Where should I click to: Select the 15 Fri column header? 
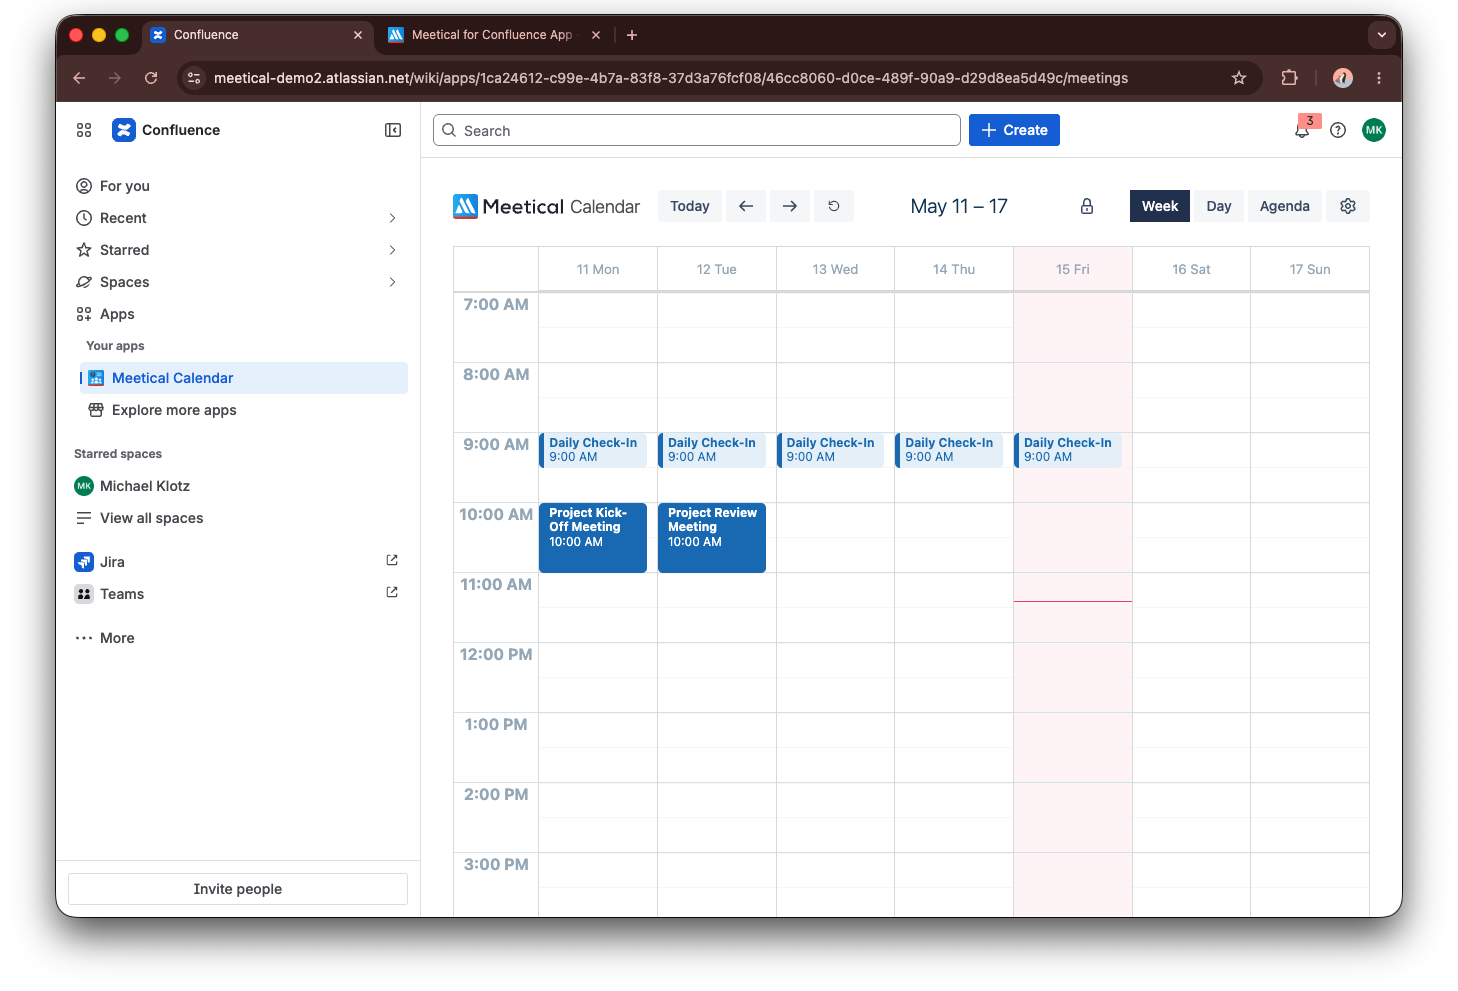(x=1073, y=269)
